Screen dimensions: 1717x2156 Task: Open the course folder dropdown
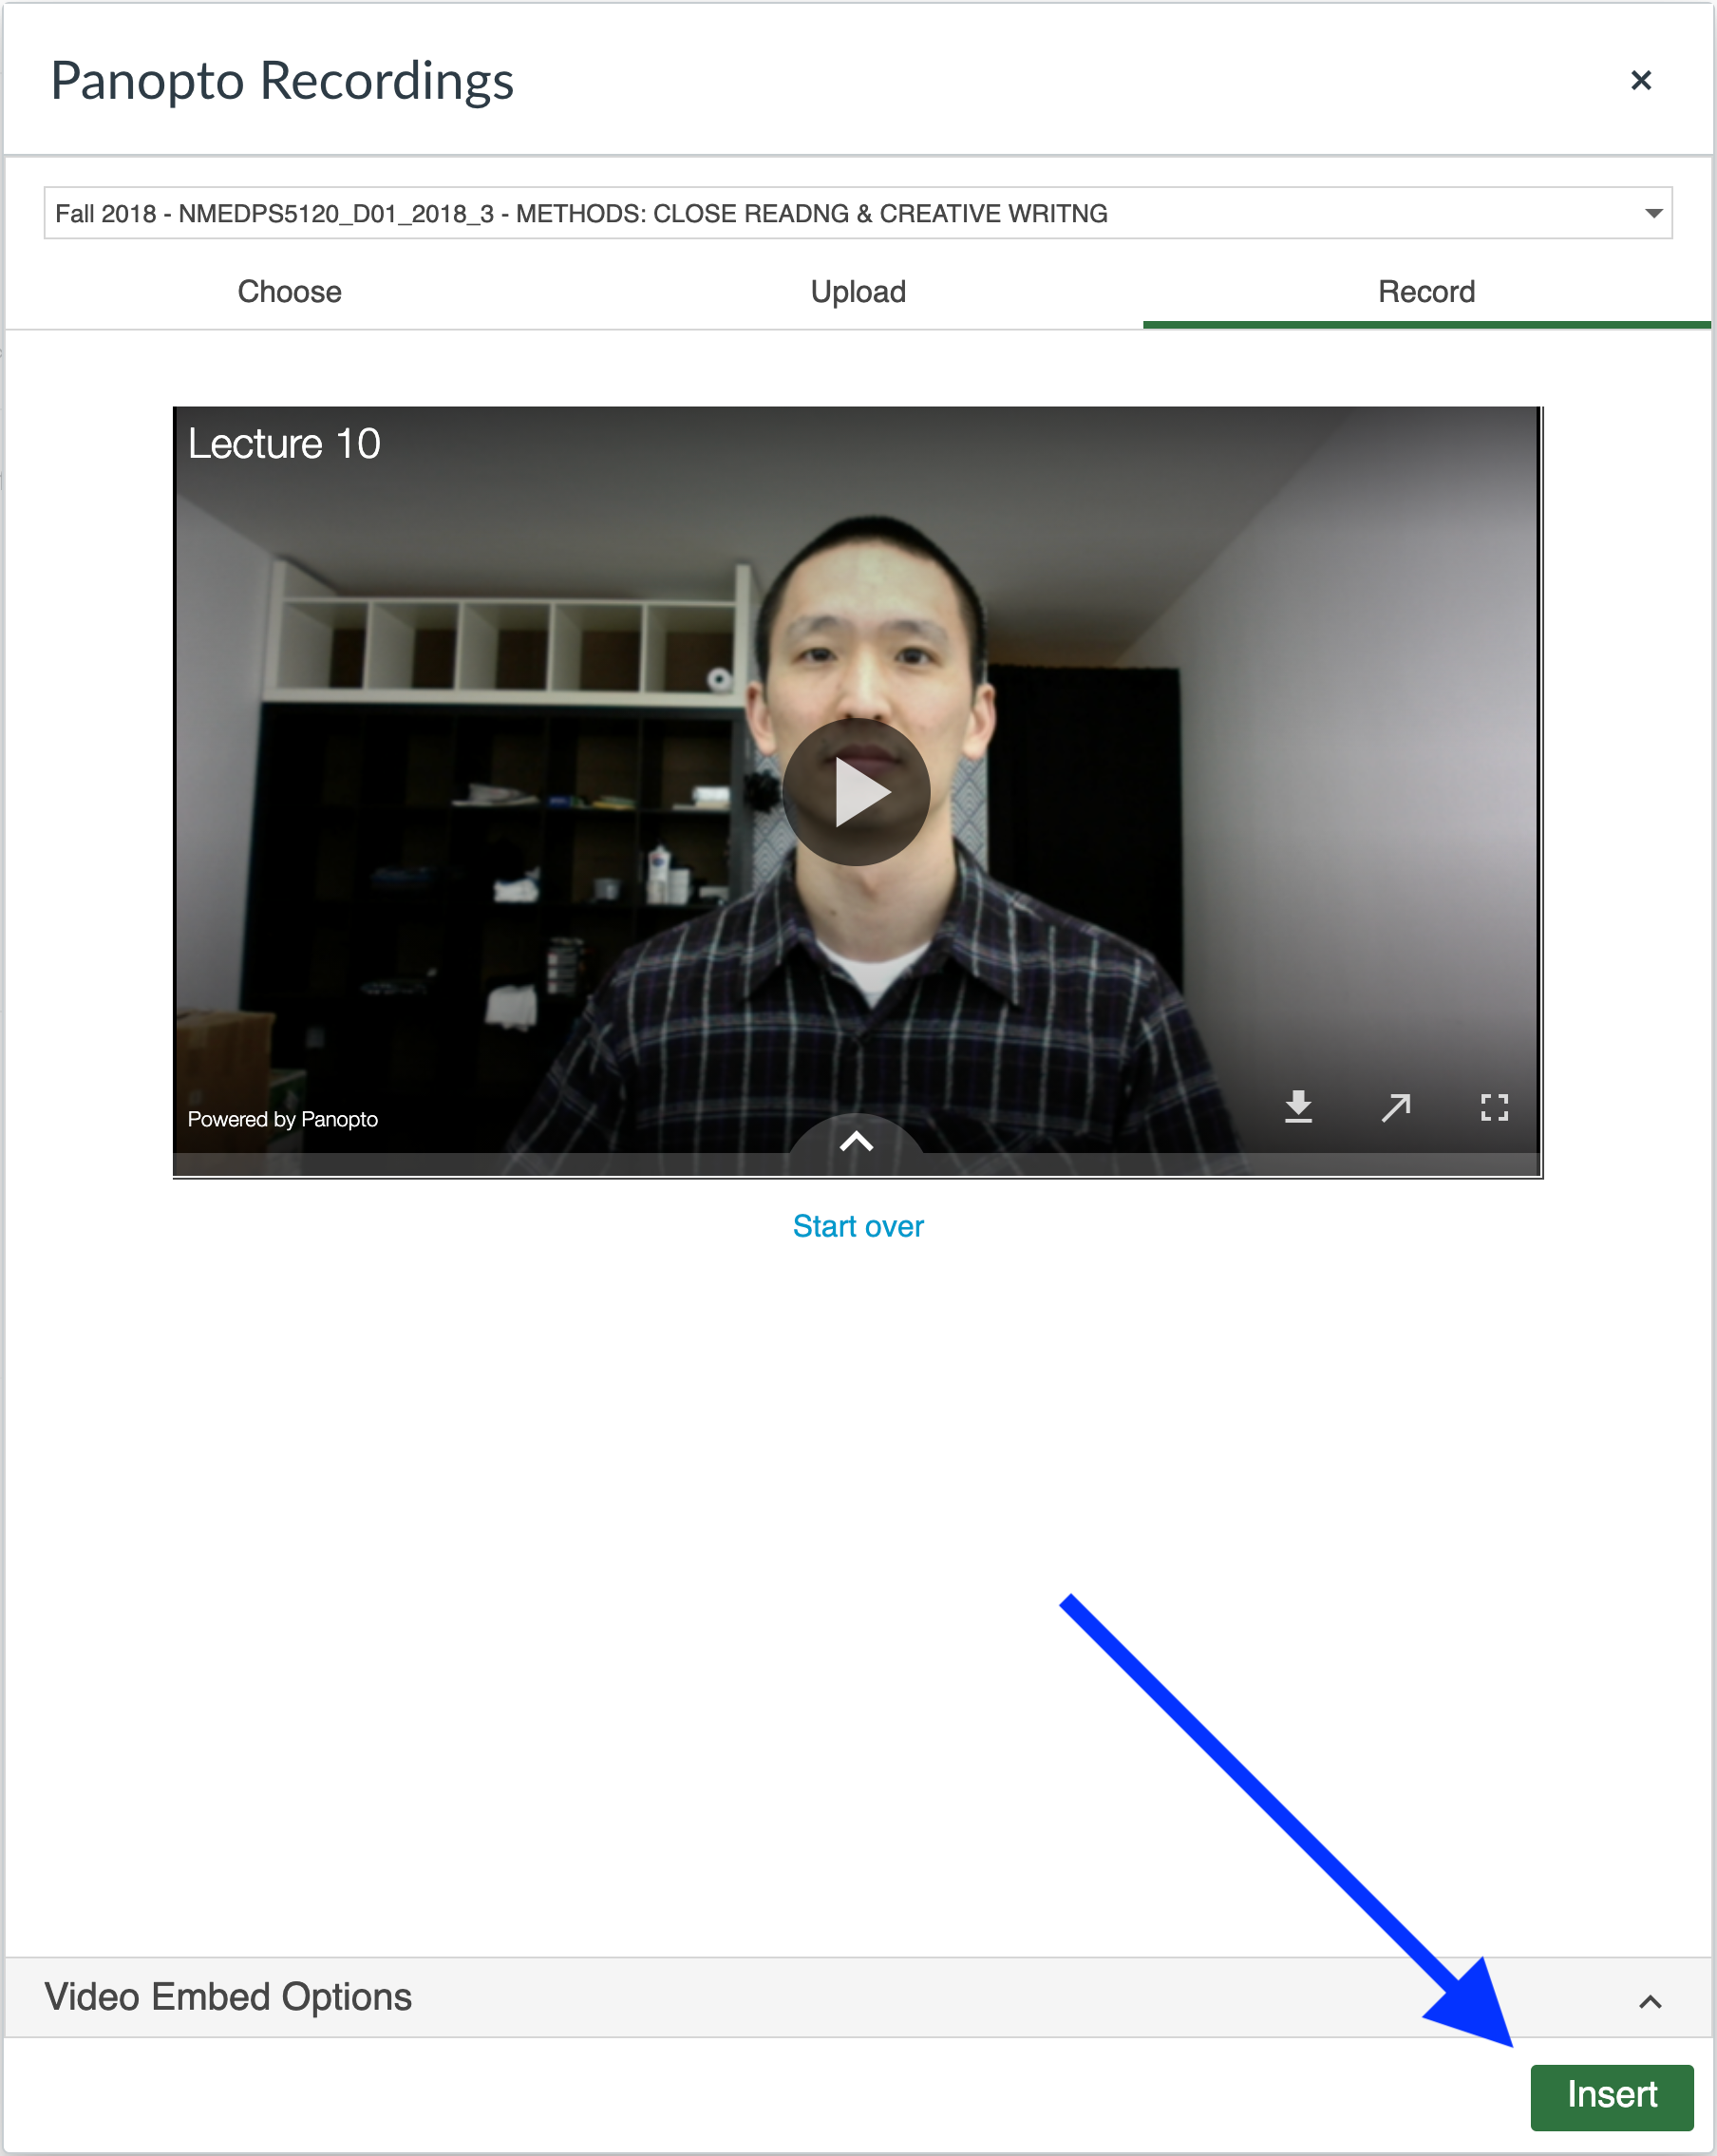[x=858, y=213]
